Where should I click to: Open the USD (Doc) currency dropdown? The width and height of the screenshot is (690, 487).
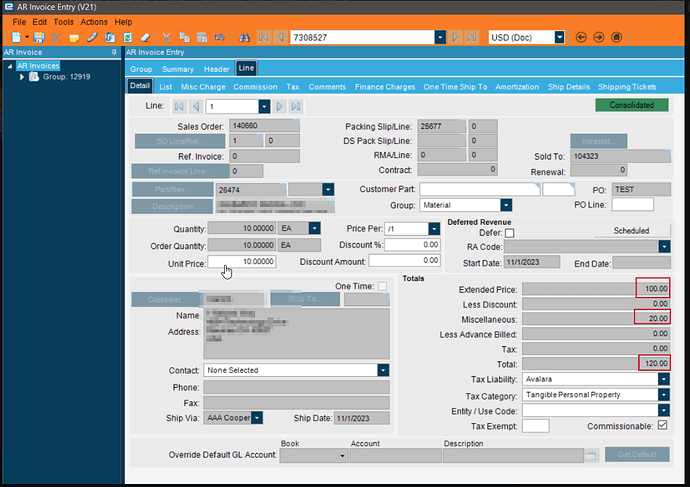tap(564, 37)
